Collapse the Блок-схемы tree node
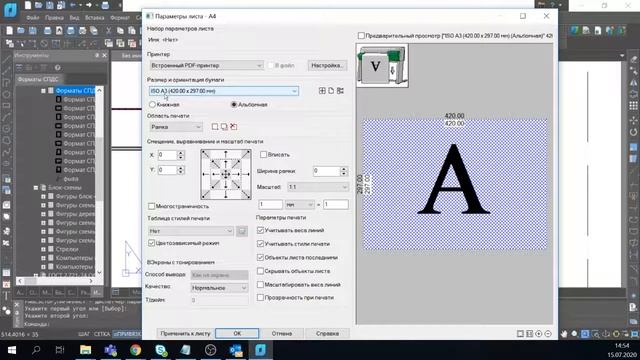This screenshot has height=360, width=640. pyautogui.click(x=36, y=188)
